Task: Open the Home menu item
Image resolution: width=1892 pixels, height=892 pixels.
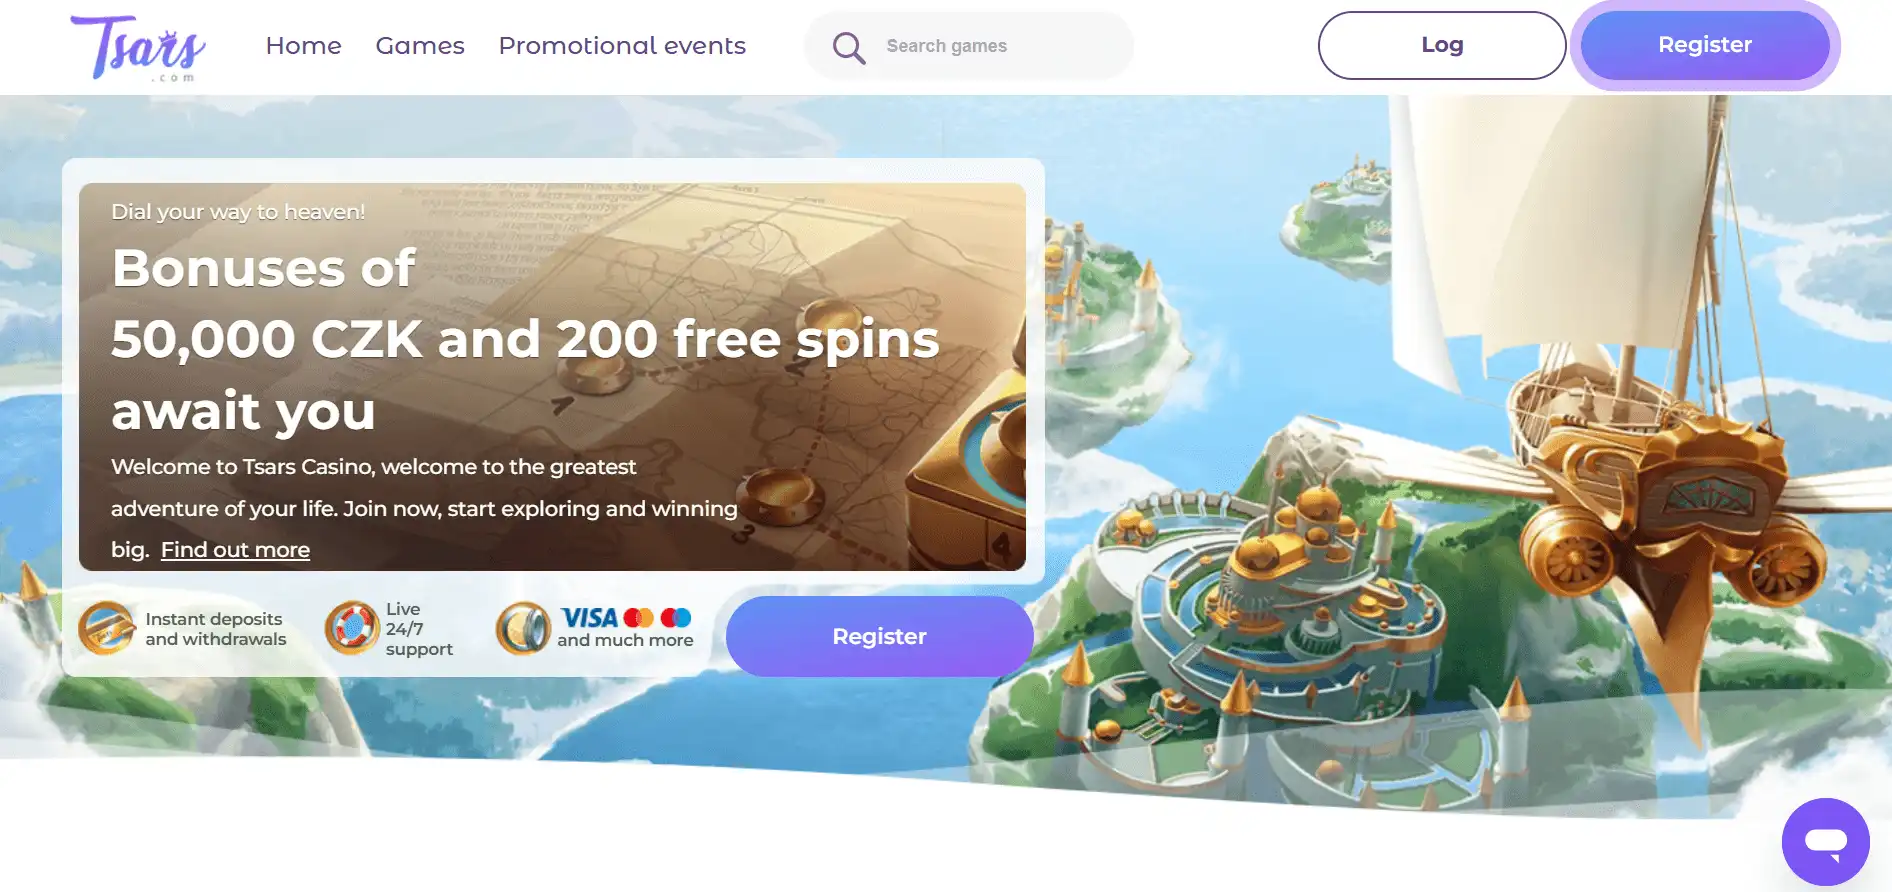Action: (x=304, y=46)
